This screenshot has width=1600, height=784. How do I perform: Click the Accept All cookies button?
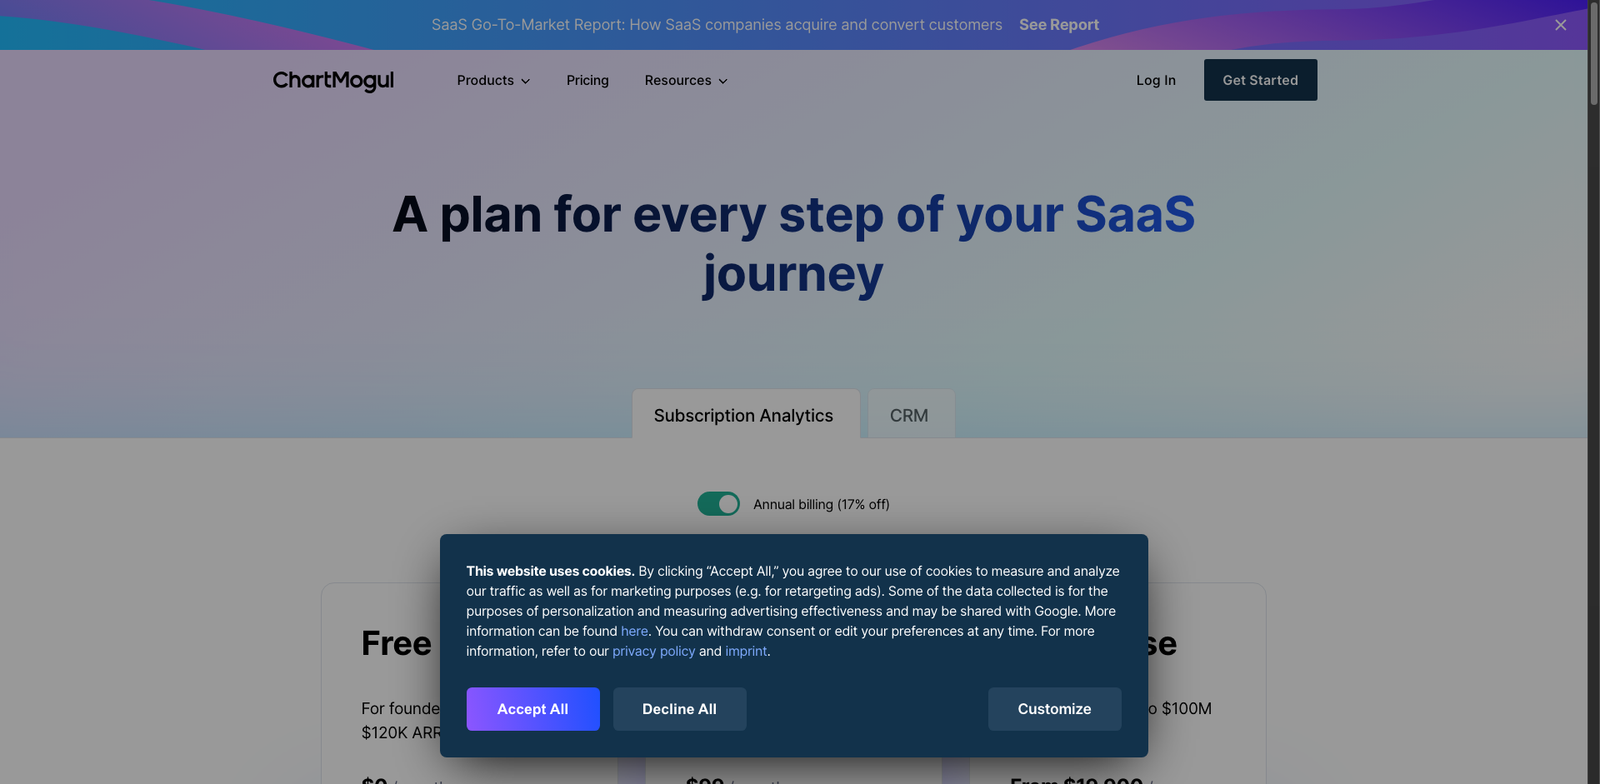(x=532, y=708)
